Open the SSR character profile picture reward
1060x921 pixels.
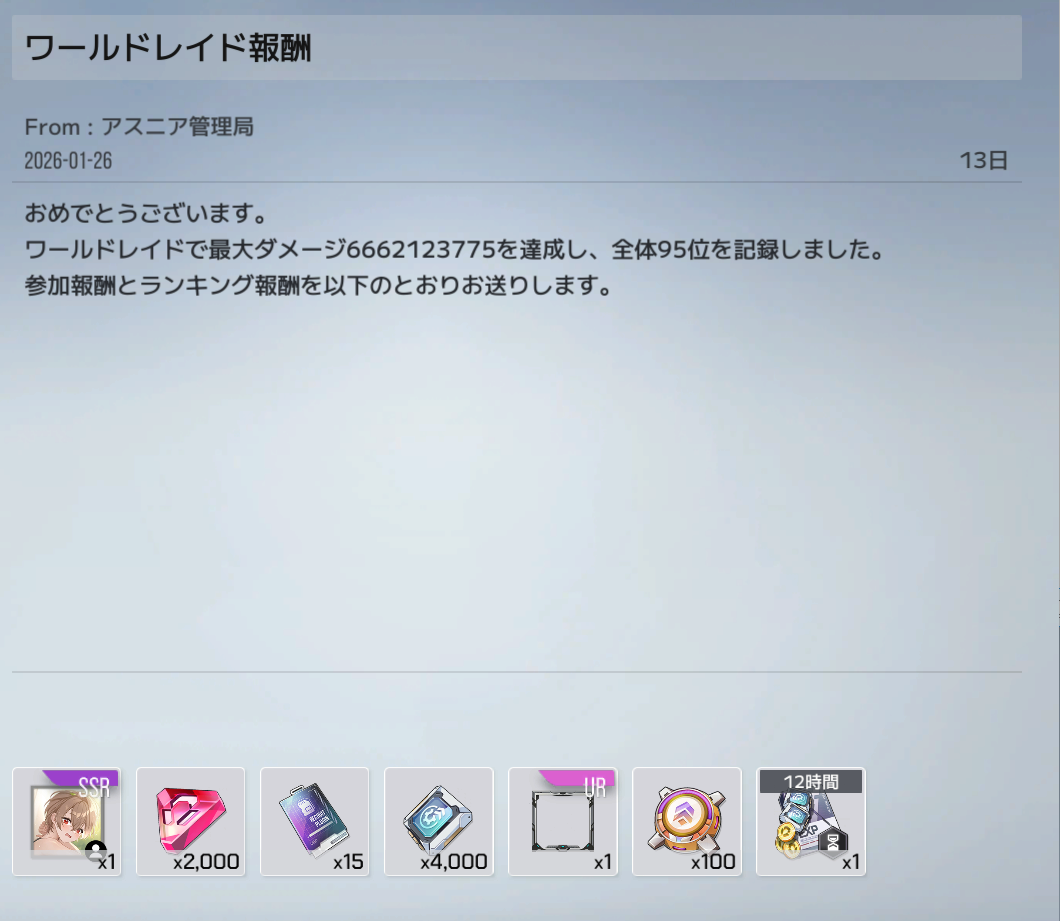(66, 822)
